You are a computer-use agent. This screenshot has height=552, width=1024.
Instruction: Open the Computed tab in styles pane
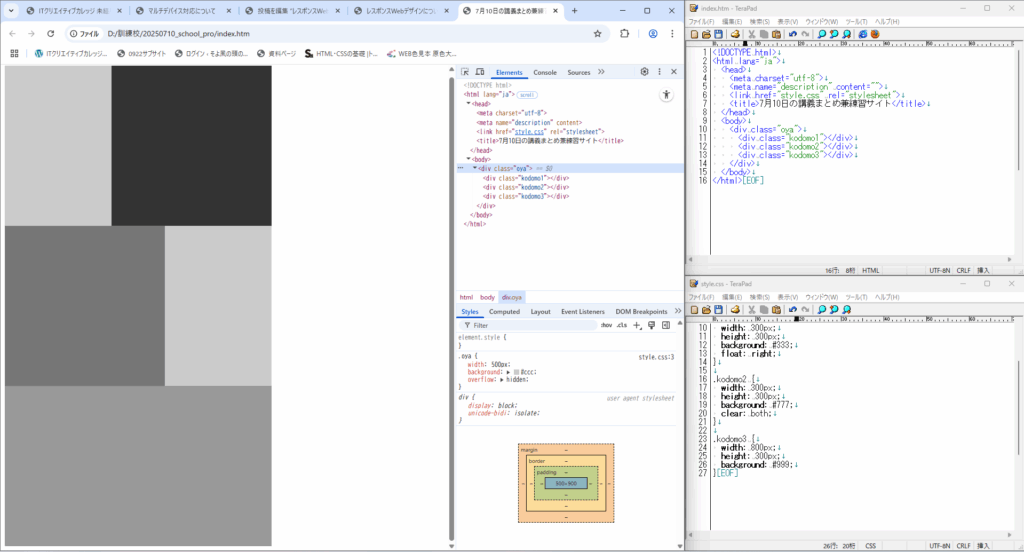[504, 312]
